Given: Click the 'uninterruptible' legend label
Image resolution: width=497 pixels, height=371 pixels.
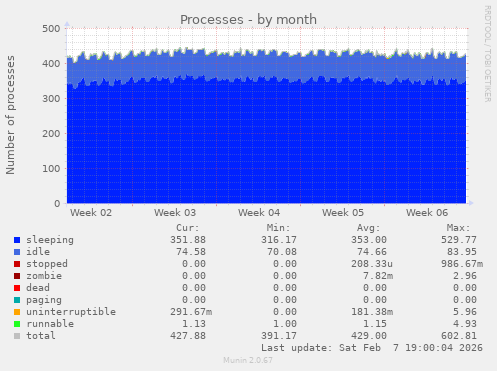Looking at the screenshot, I should (71, 312).
